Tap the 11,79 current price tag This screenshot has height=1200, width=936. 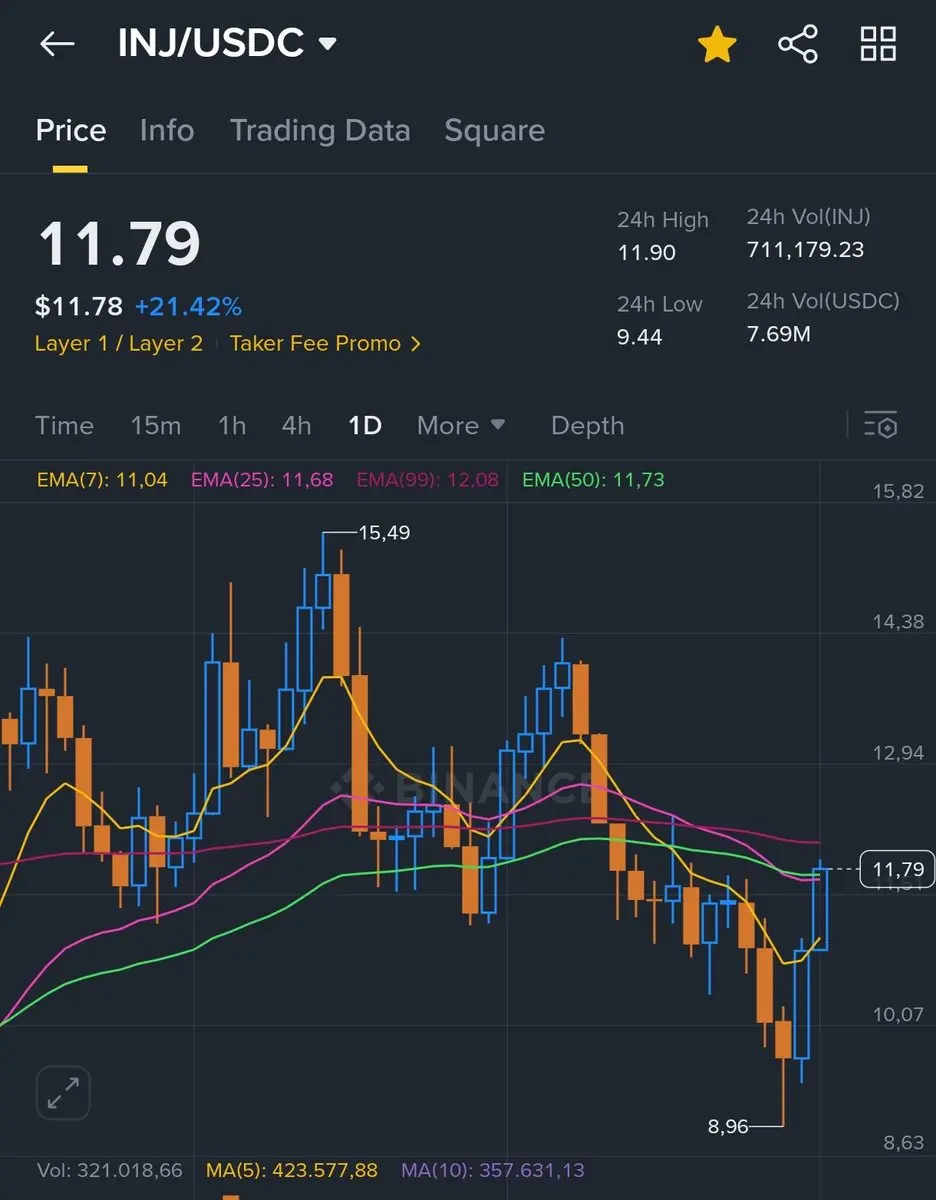pos(898,869)
